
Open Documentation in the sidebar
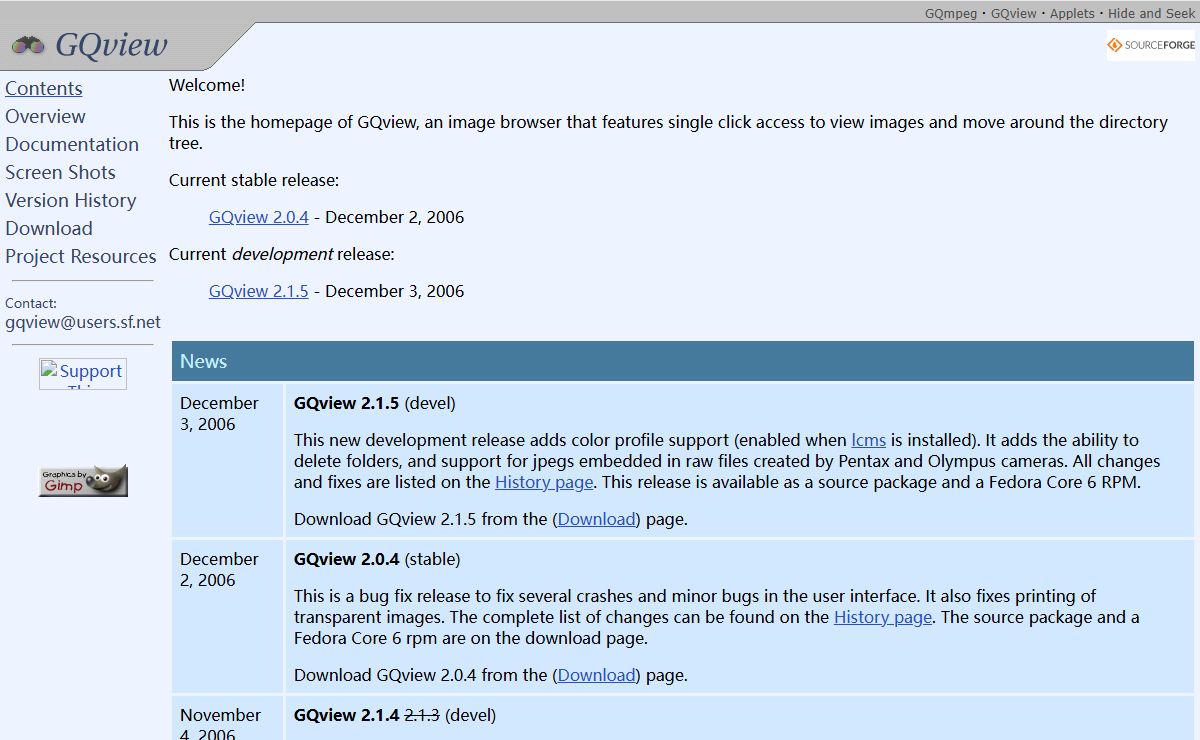point(72,144)
